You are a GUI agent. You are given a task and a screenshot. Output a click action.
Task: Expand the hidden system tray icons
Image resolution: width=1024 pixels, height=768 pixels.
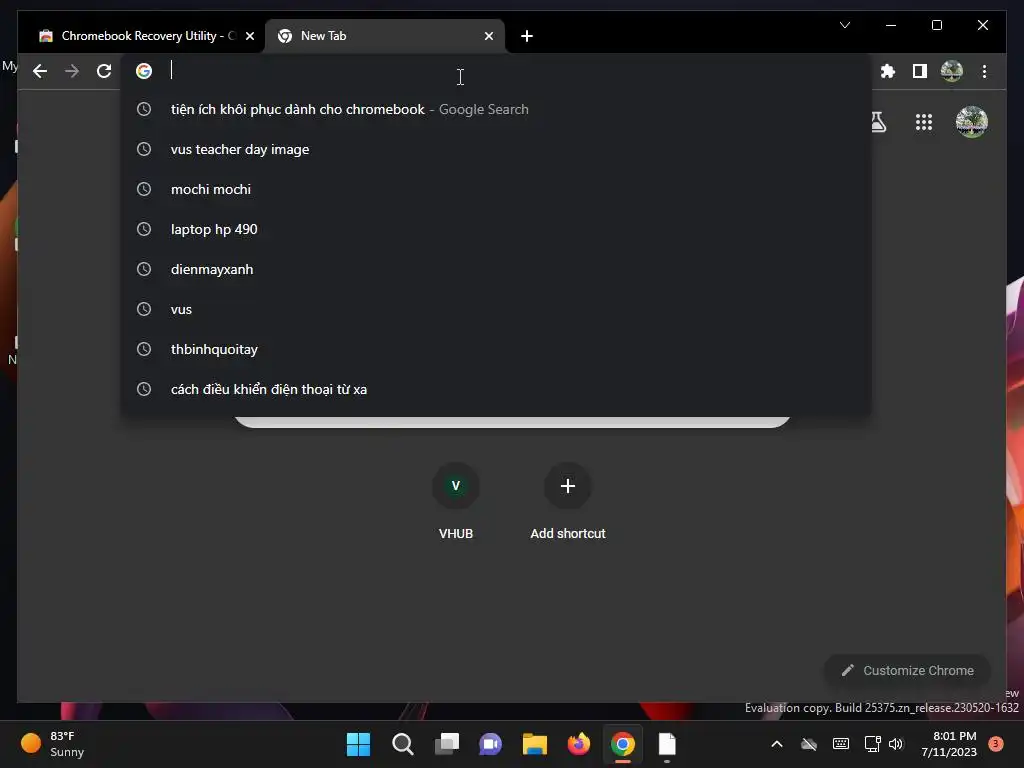pos(776,744)
